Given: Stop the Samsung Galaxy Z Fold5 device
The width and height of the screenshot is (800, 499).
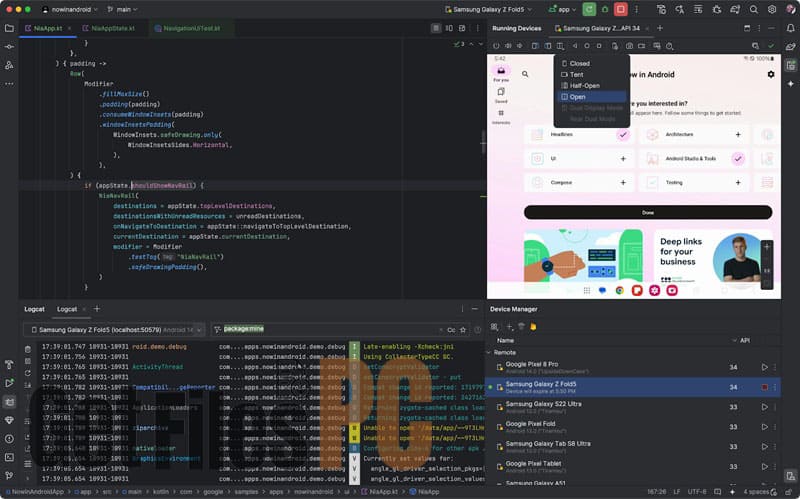Looking at the screenshot, I should click(x=764, y=387).
